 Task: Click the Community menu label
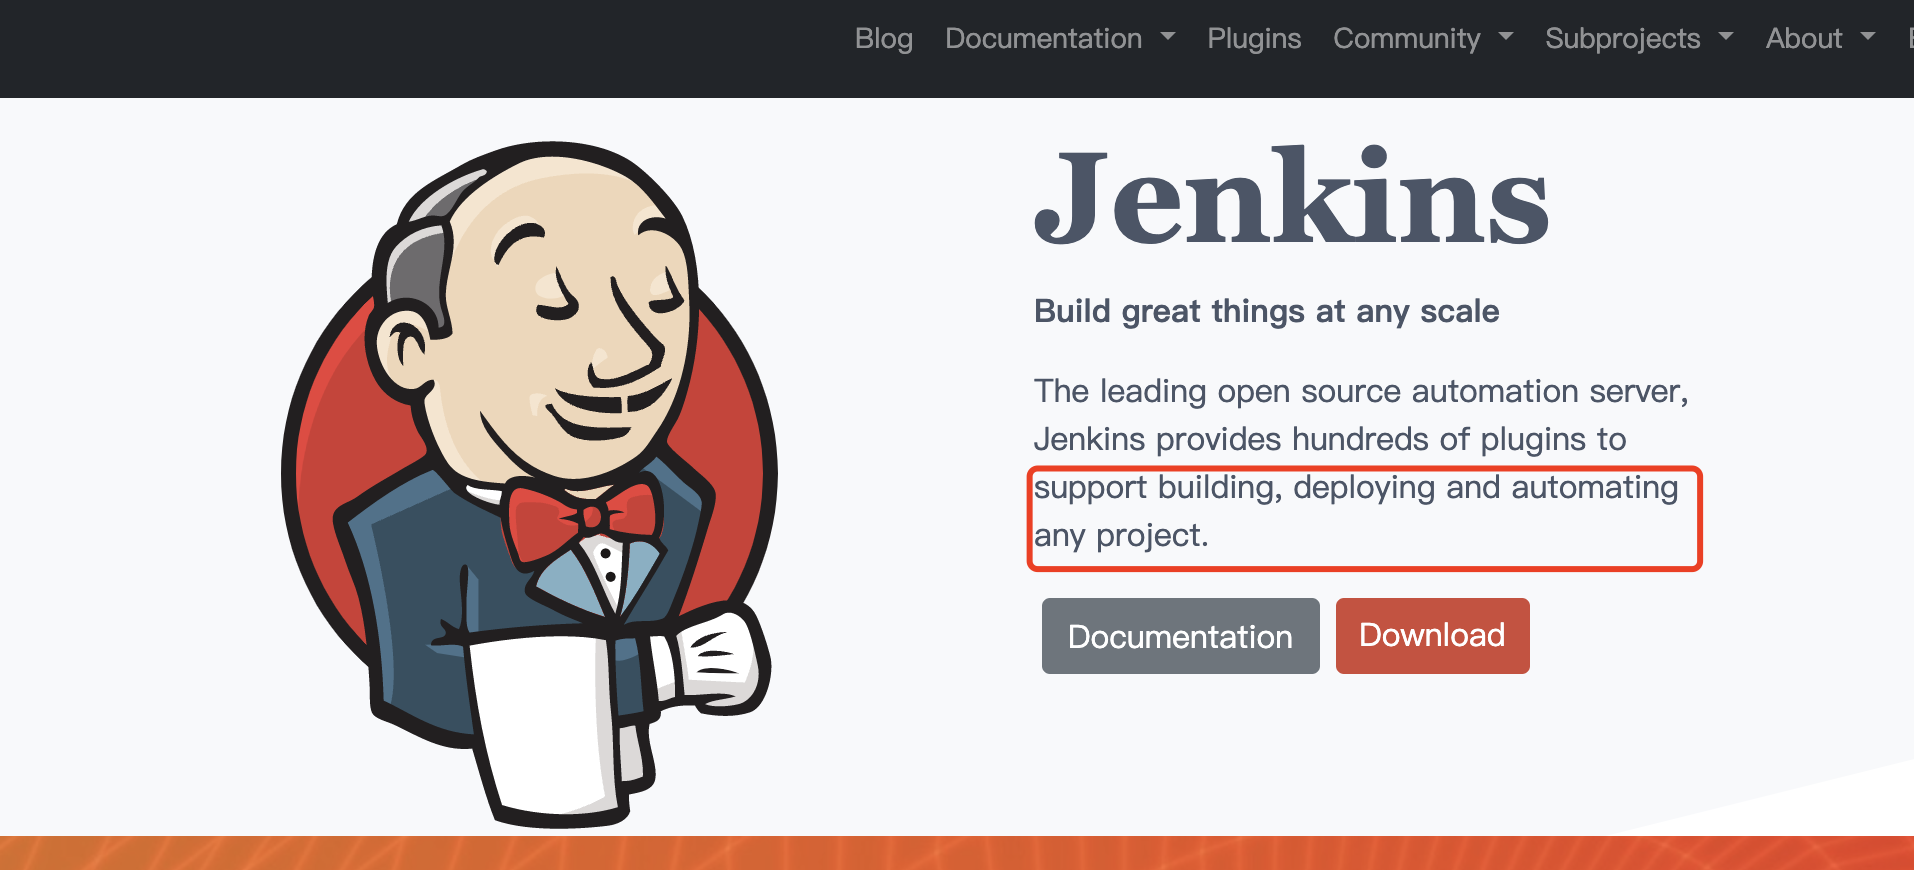[x=1406, y=39]
